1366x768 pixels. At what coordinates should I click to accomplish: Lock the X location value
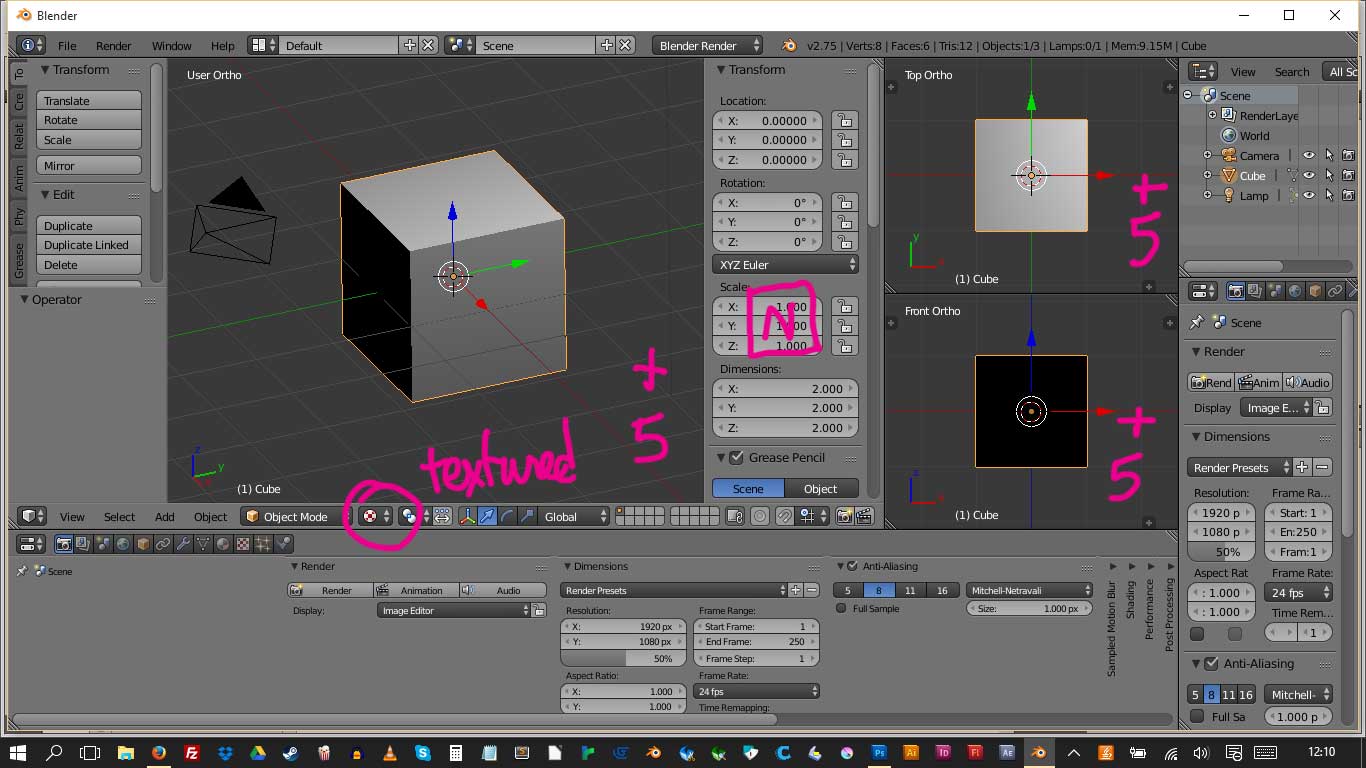coord(845,120)
